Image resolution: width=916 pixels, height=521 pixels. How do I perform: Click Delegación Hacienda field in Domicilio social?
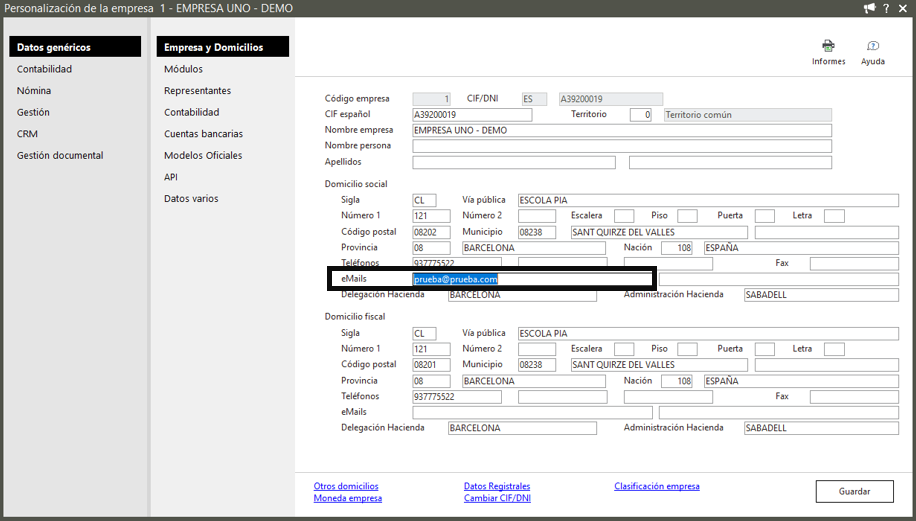(522, 295)
